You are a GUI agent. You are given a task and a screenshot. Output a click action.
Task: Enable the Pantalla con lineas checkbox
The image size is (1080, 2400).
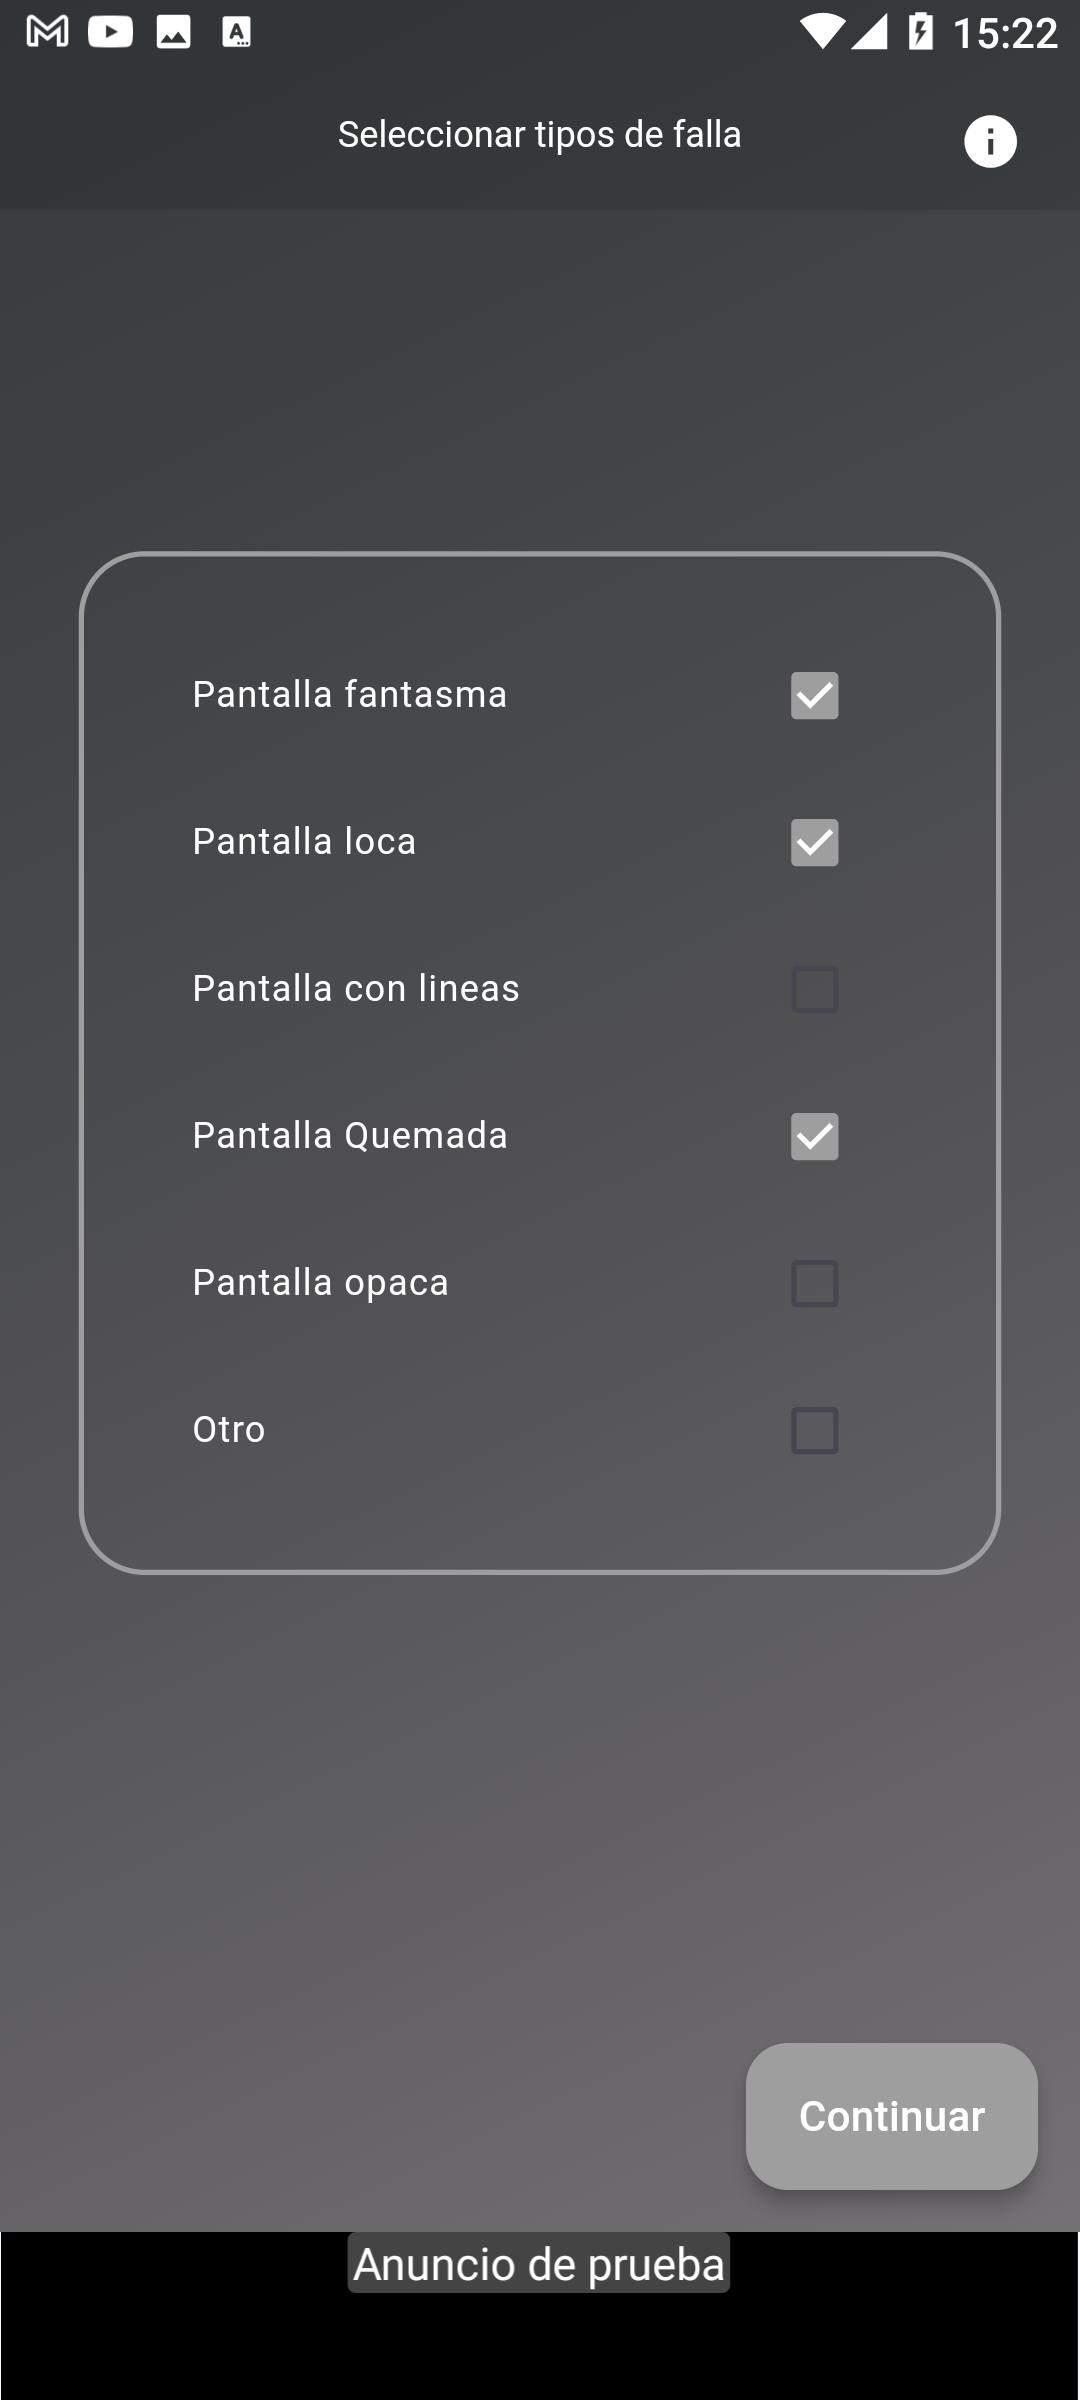[814, 990]
